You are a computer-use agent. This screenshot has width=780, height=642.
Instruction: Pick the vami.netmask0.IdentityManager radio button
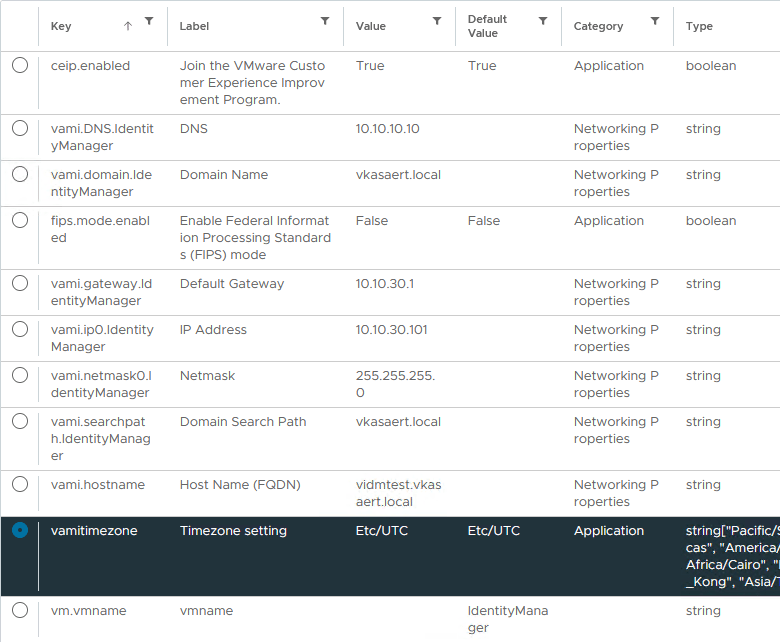point(20,375)
